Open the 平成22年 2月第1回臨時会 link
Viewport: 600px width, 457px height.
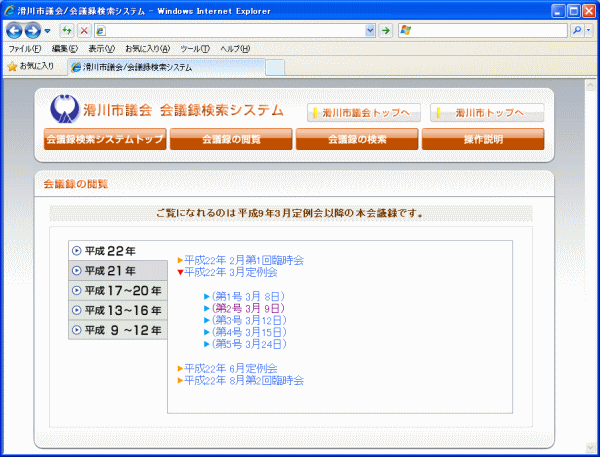(x=244, y=260)
